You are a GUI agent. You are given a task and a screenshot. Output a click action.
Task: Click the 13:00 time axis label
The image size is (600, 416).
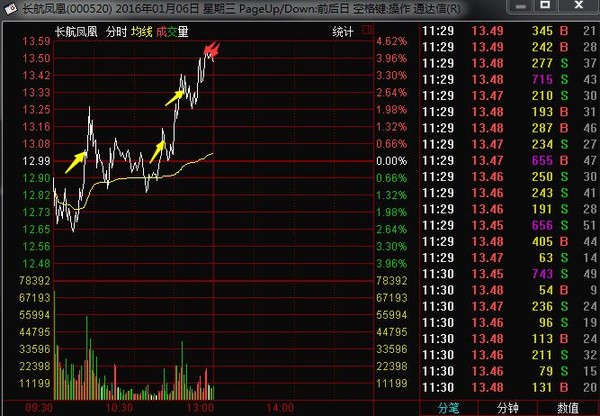pos(200,408)
